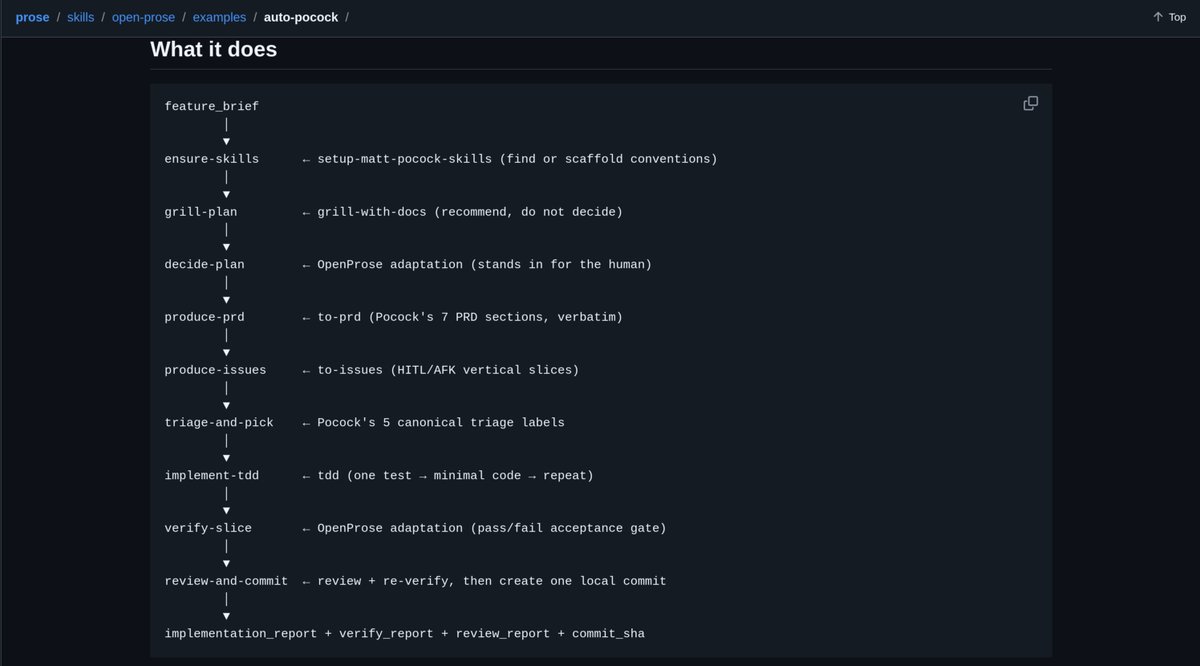The image size is (1200, 666).
Task: Navigate to the open-prose breadcrumb folder
Action: point(144,17)
